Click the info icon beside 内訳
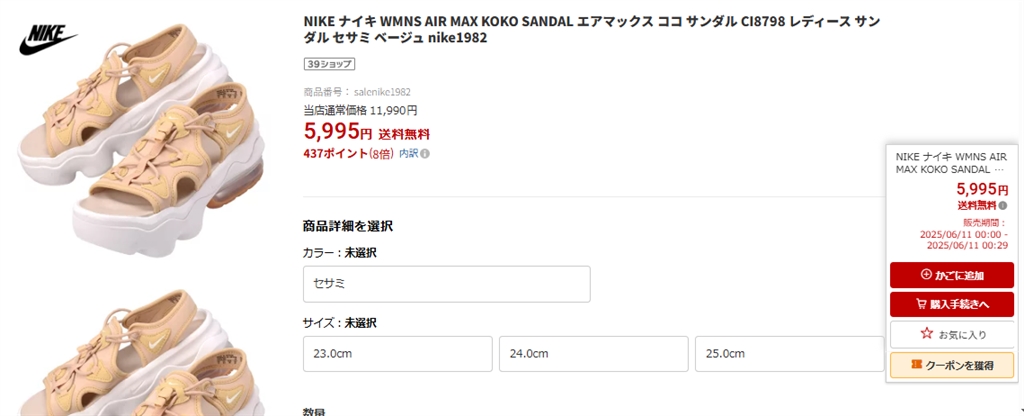 [x=425, y=154]
